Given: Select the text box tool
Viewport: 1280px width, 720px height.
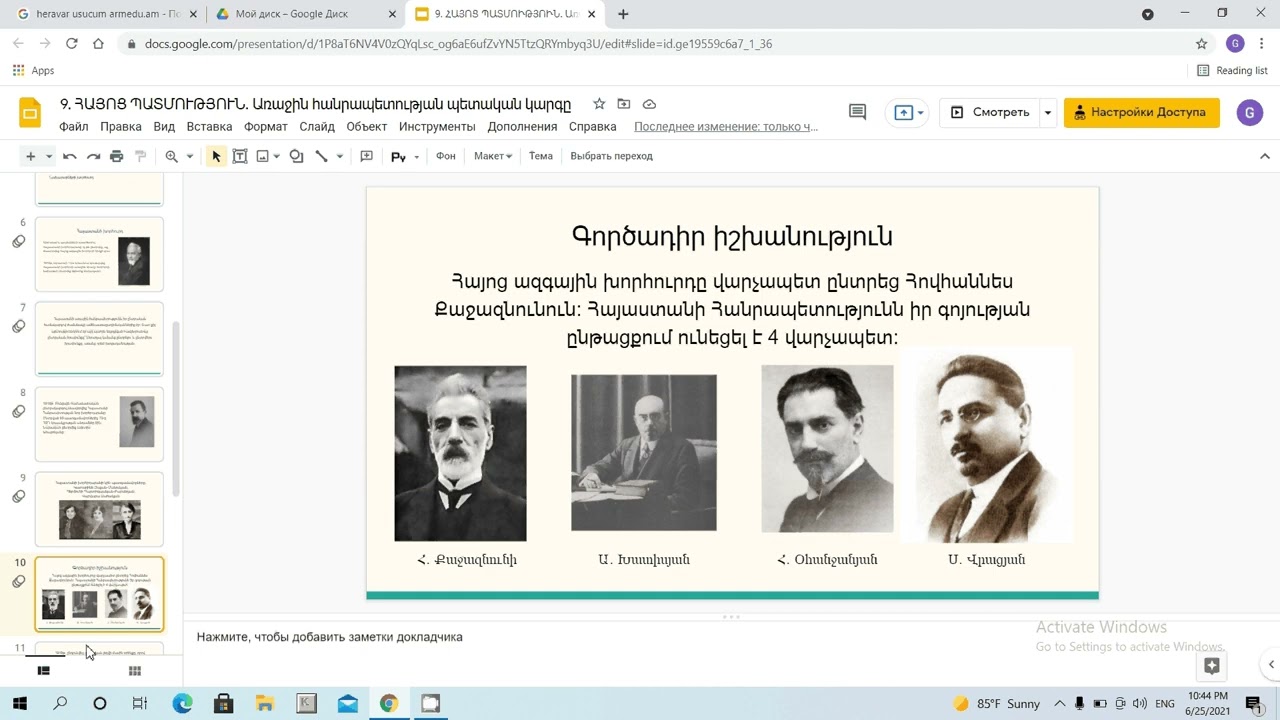Looking at the screenshot, I should pyautogui.click(x=240, y=156).
